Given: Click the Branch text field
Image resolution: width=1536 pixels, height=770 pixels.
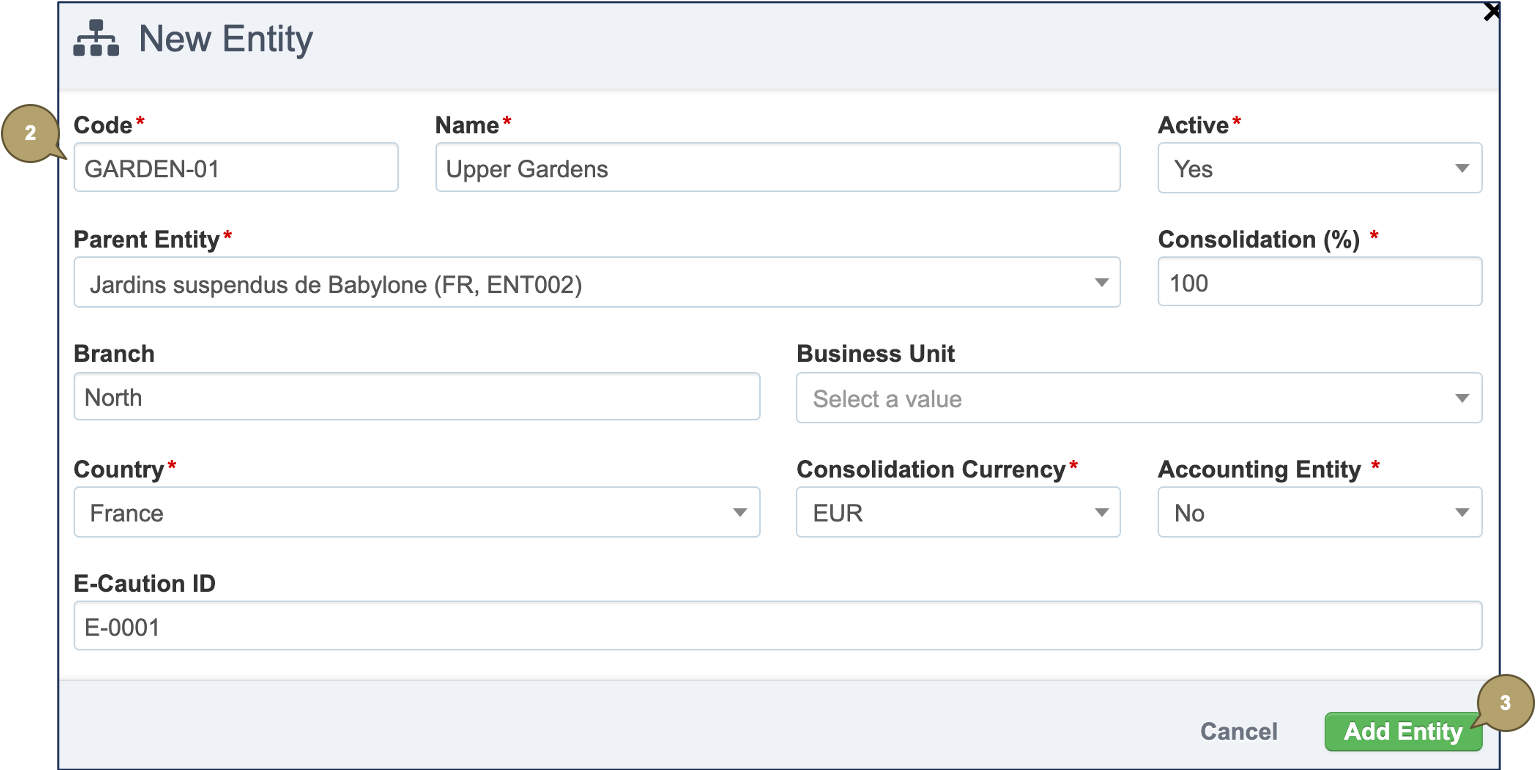Looking at the screenshot, I should point(416,398).
